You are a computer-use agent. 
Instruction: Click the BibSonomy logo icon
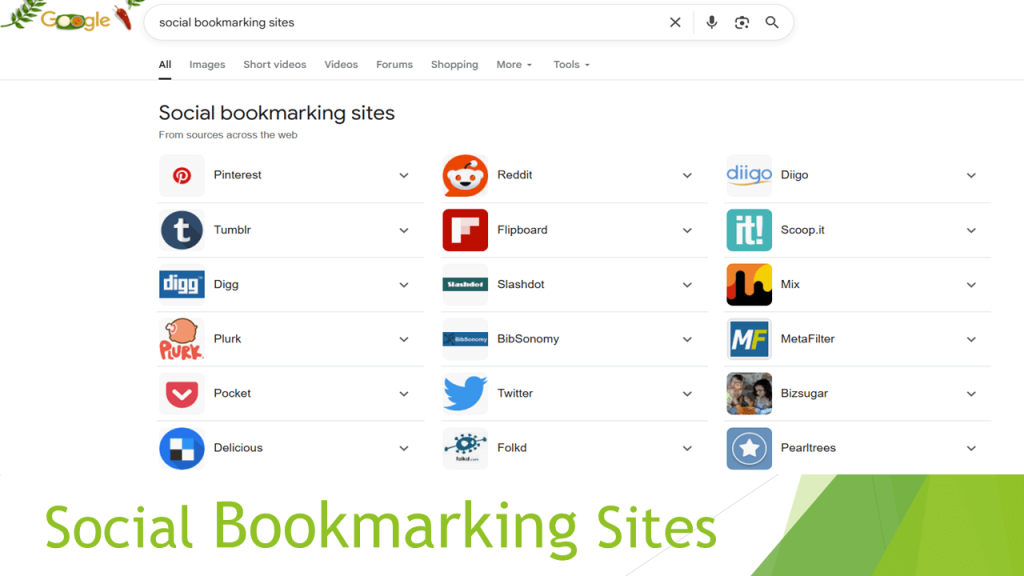[x=465, y=339]
